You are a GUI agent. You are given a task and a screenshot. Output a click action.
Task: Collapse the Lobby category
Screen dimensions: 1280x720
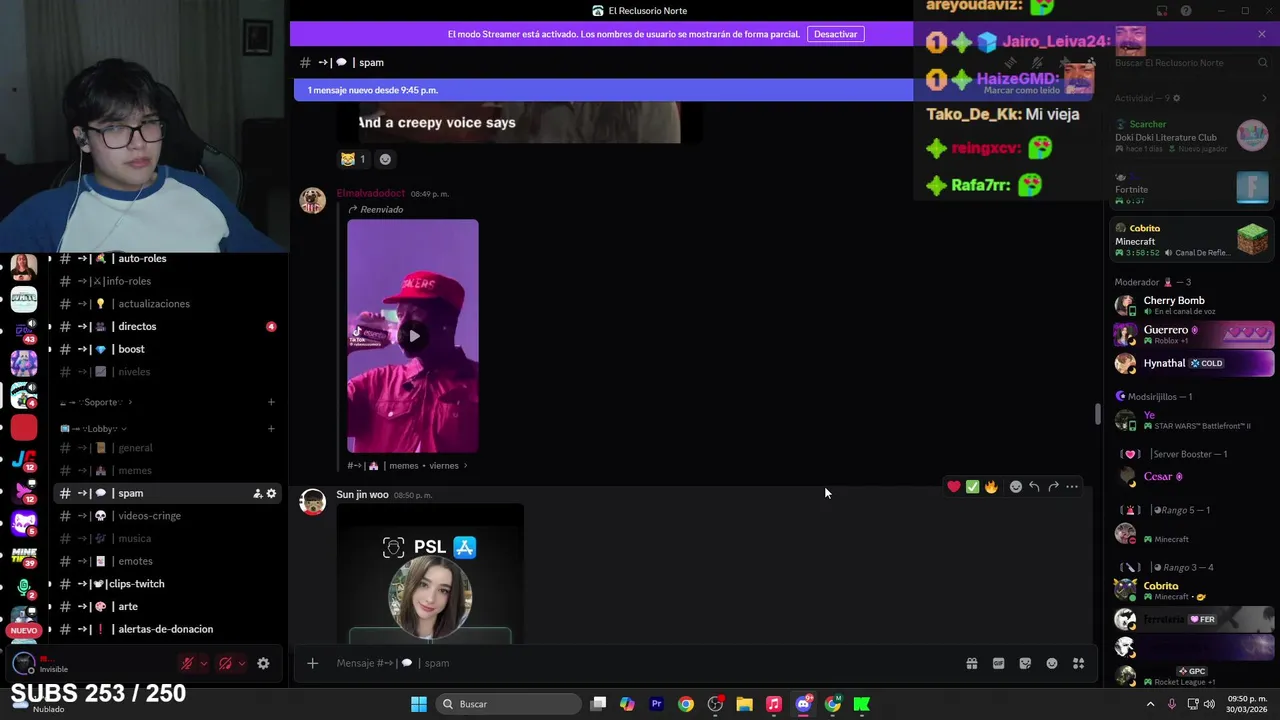(93, 429)
